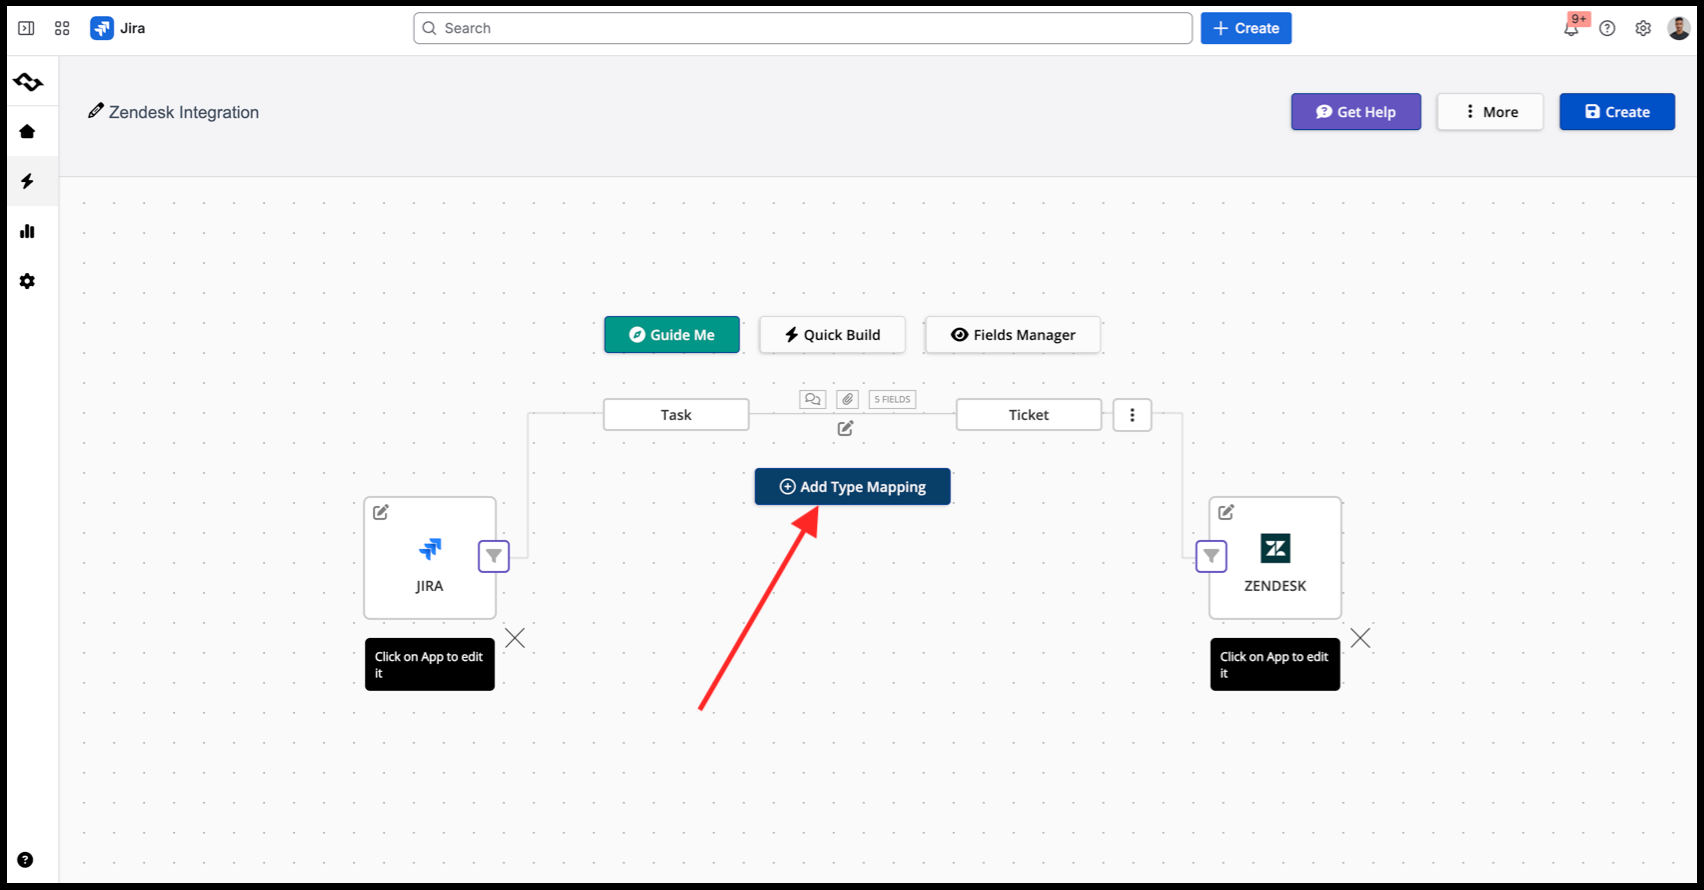Click the Jira logo in top bar

[102, 28]
